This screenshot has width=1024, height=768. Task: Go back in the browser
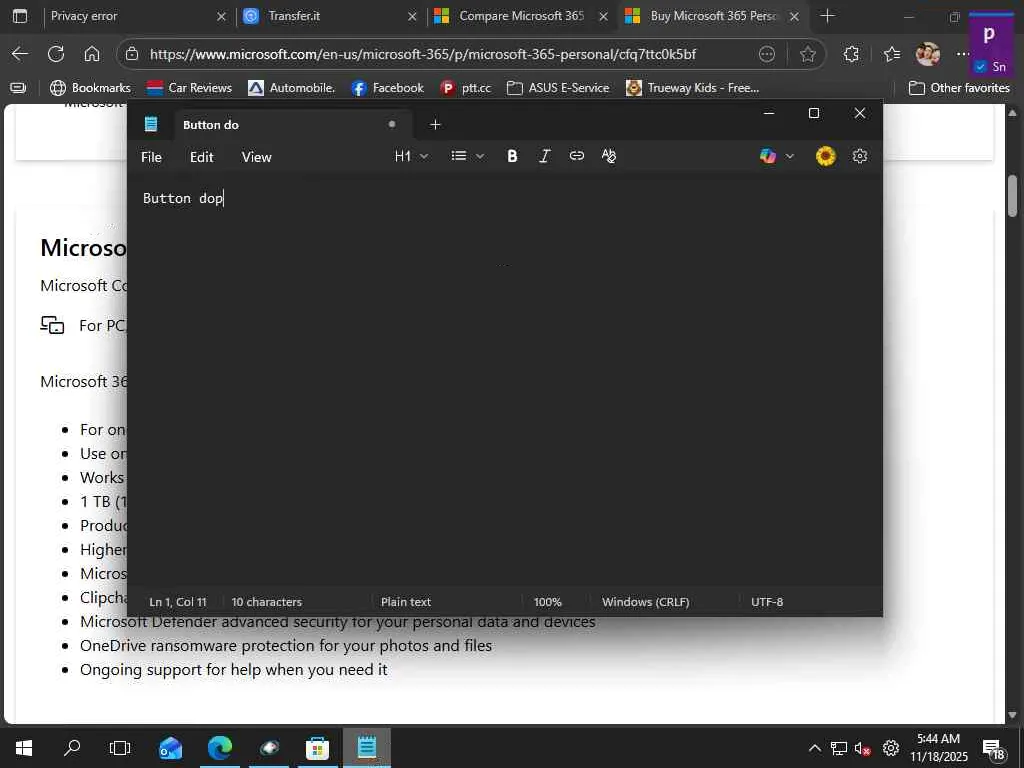[20, 54]
